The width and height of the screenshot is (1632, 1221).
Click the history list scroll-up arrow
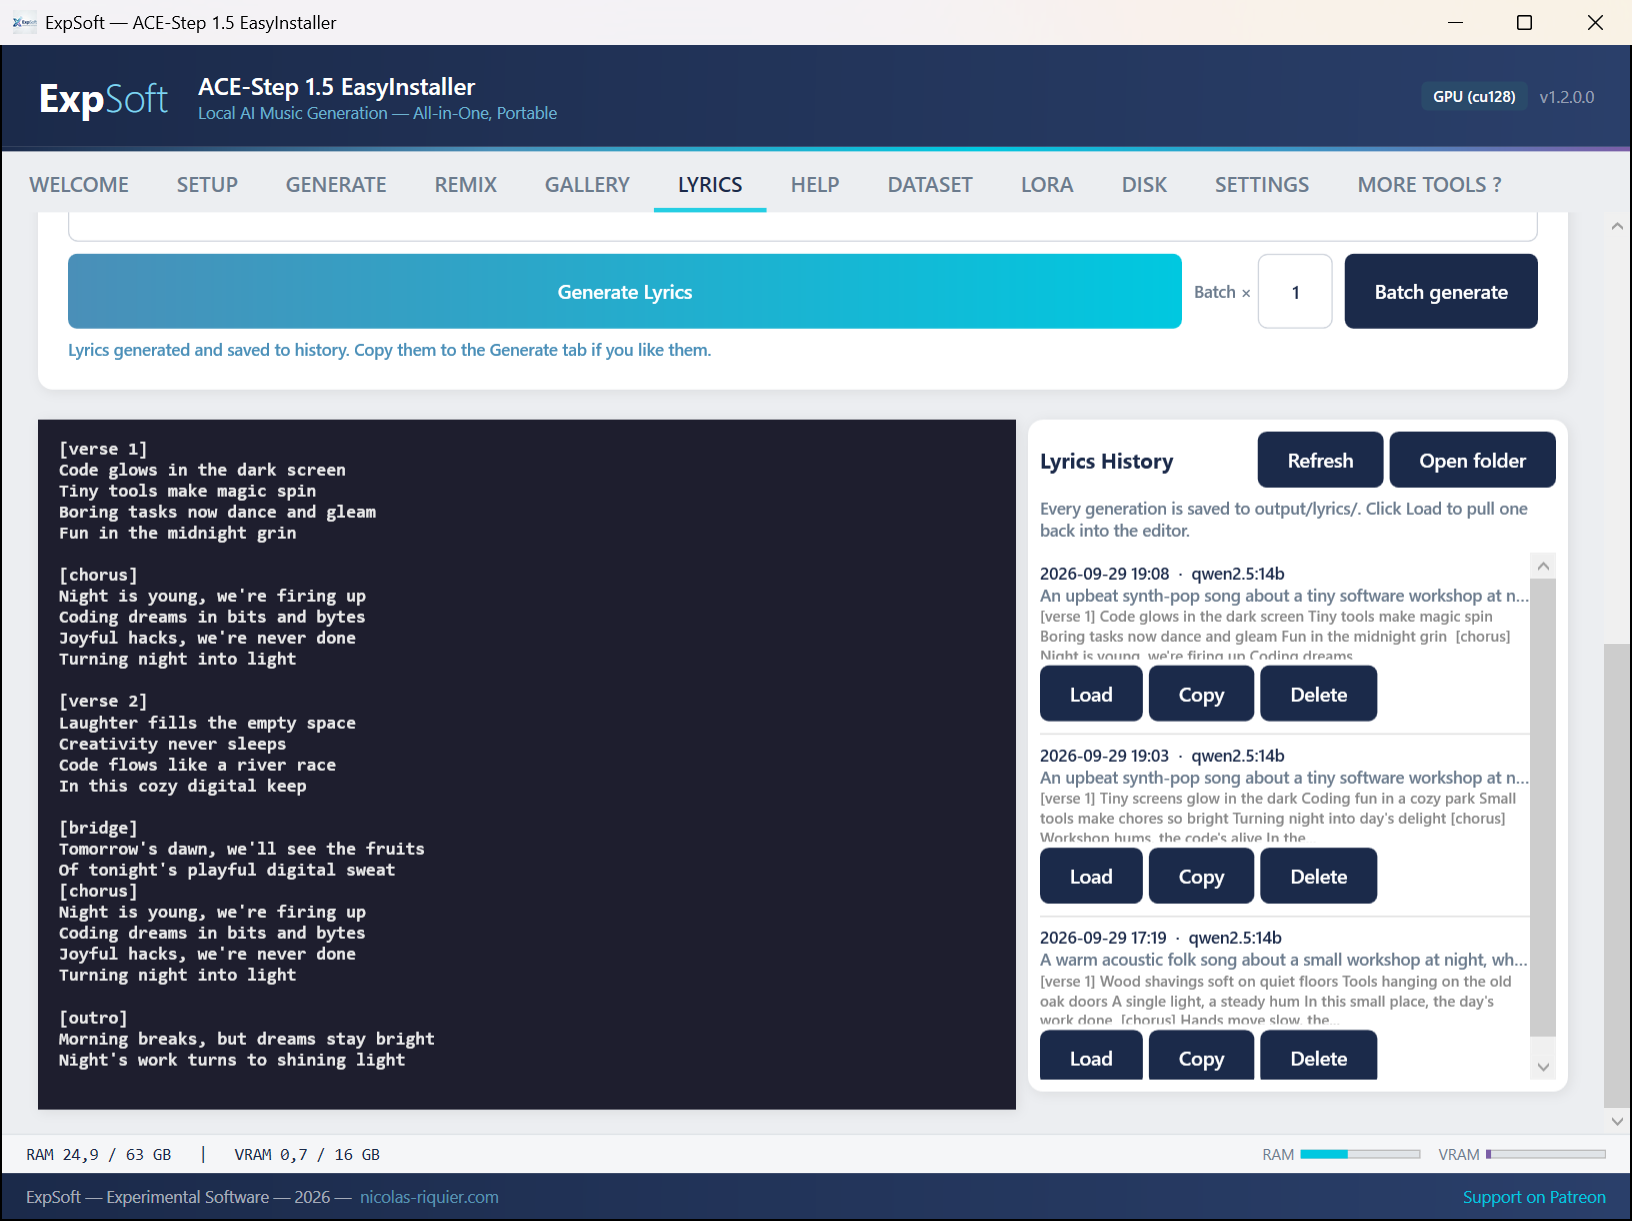(x=1543, y=566)
